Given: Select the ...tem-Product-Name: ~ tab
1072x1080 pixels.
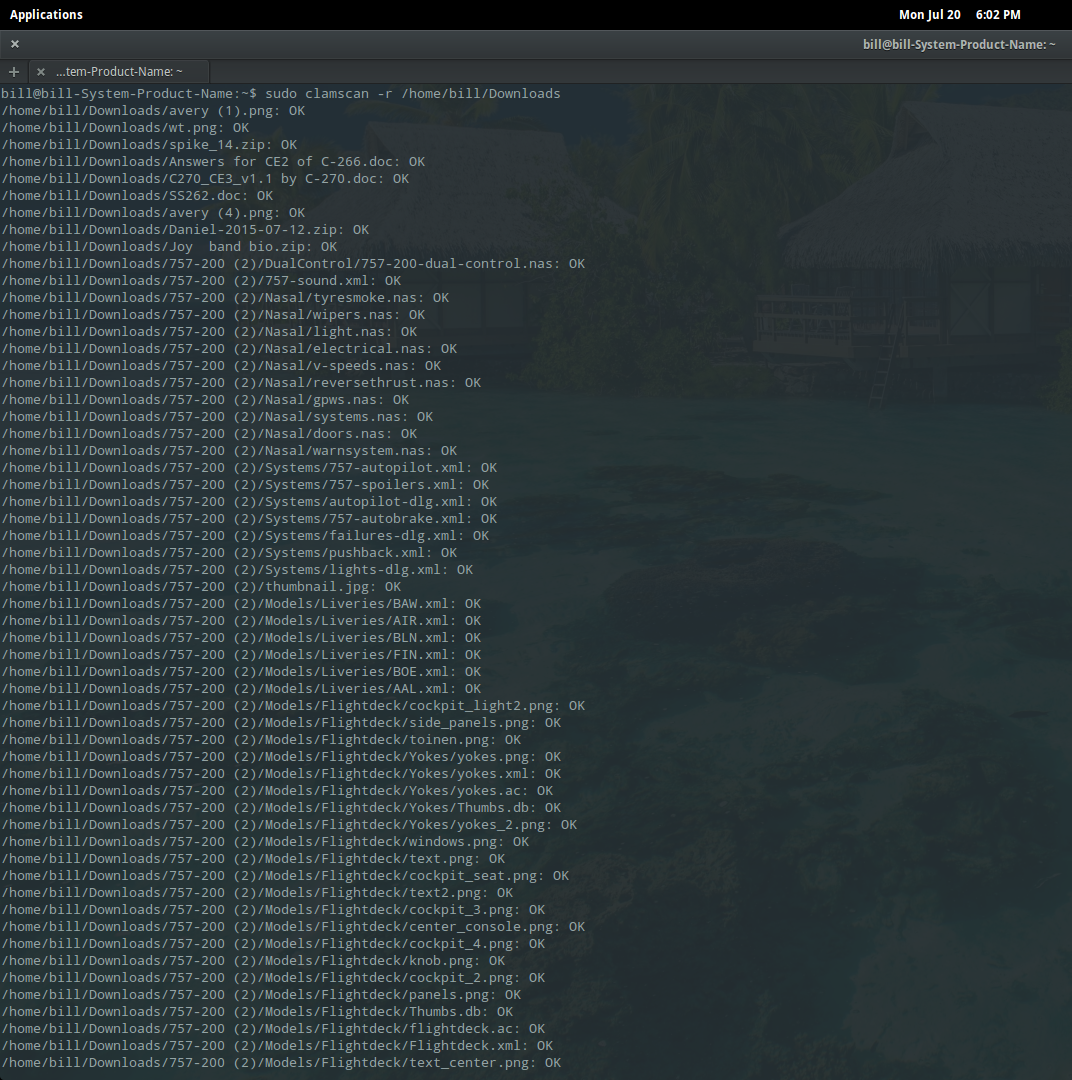Looking at the screenshot, I should click(119, 72).
